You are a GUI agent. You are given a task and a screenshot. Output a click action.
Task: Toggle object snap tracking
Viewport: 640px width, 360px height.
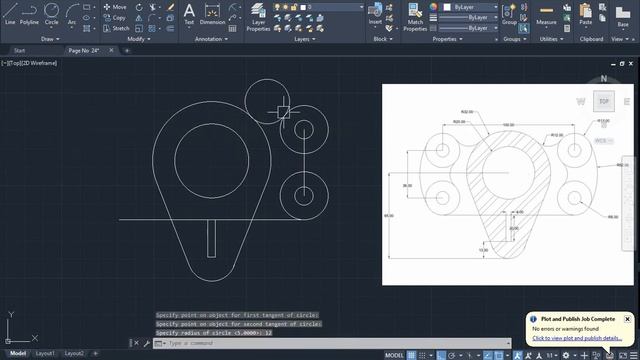[488, 355]
